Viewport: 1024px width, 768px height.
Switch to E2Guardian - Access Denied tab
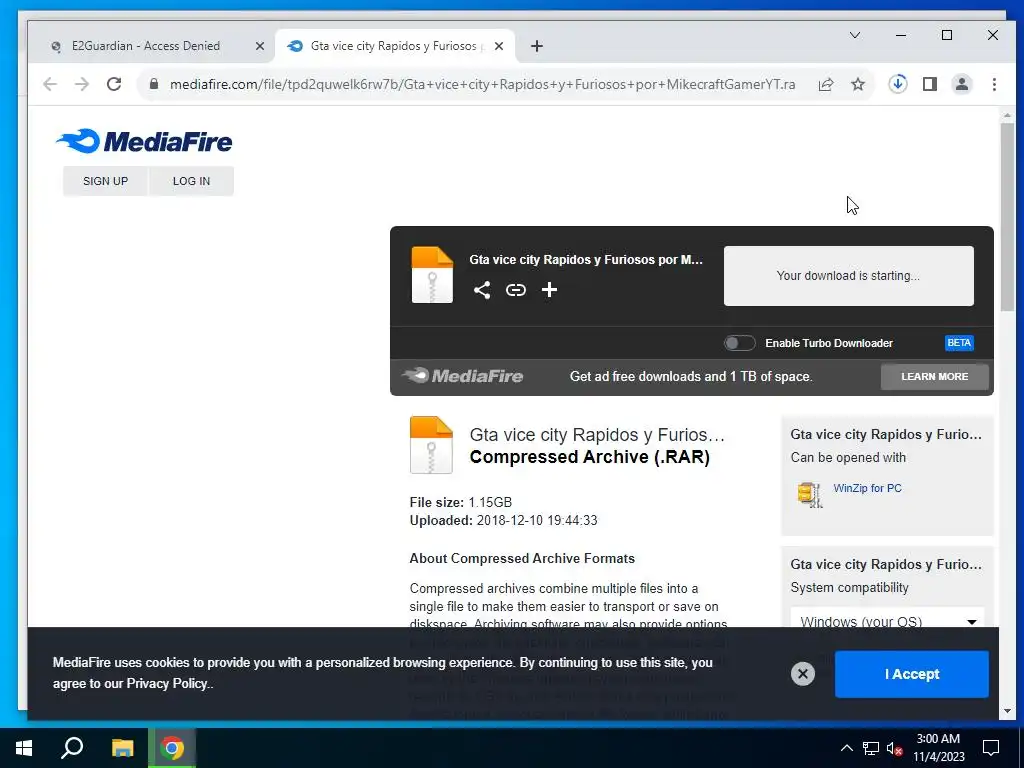click(146, 46)
